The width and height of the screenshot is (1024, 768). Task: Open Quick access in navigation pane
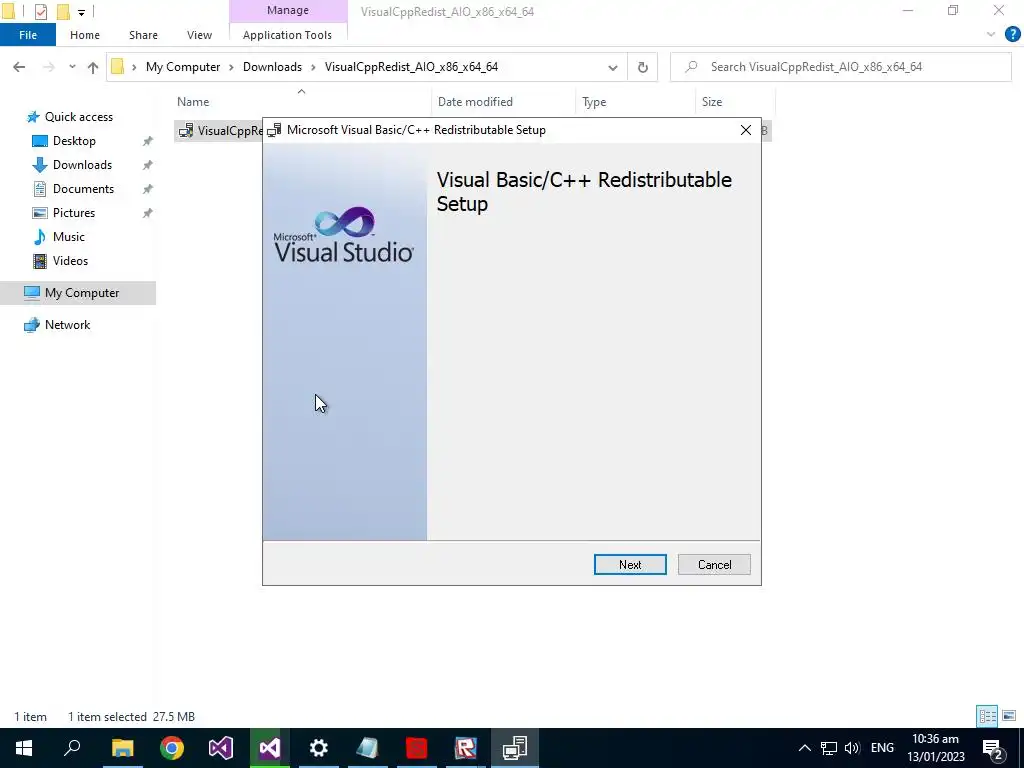pyautogui.click(x=78, y=117)
